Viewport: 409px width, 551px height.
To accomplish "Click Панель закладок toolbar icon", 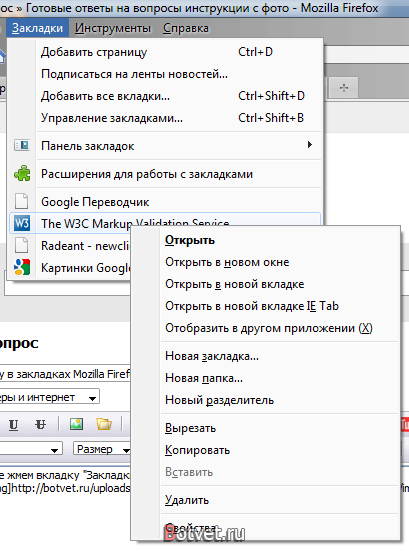I will pyautogui.click(x=22, y=145).
